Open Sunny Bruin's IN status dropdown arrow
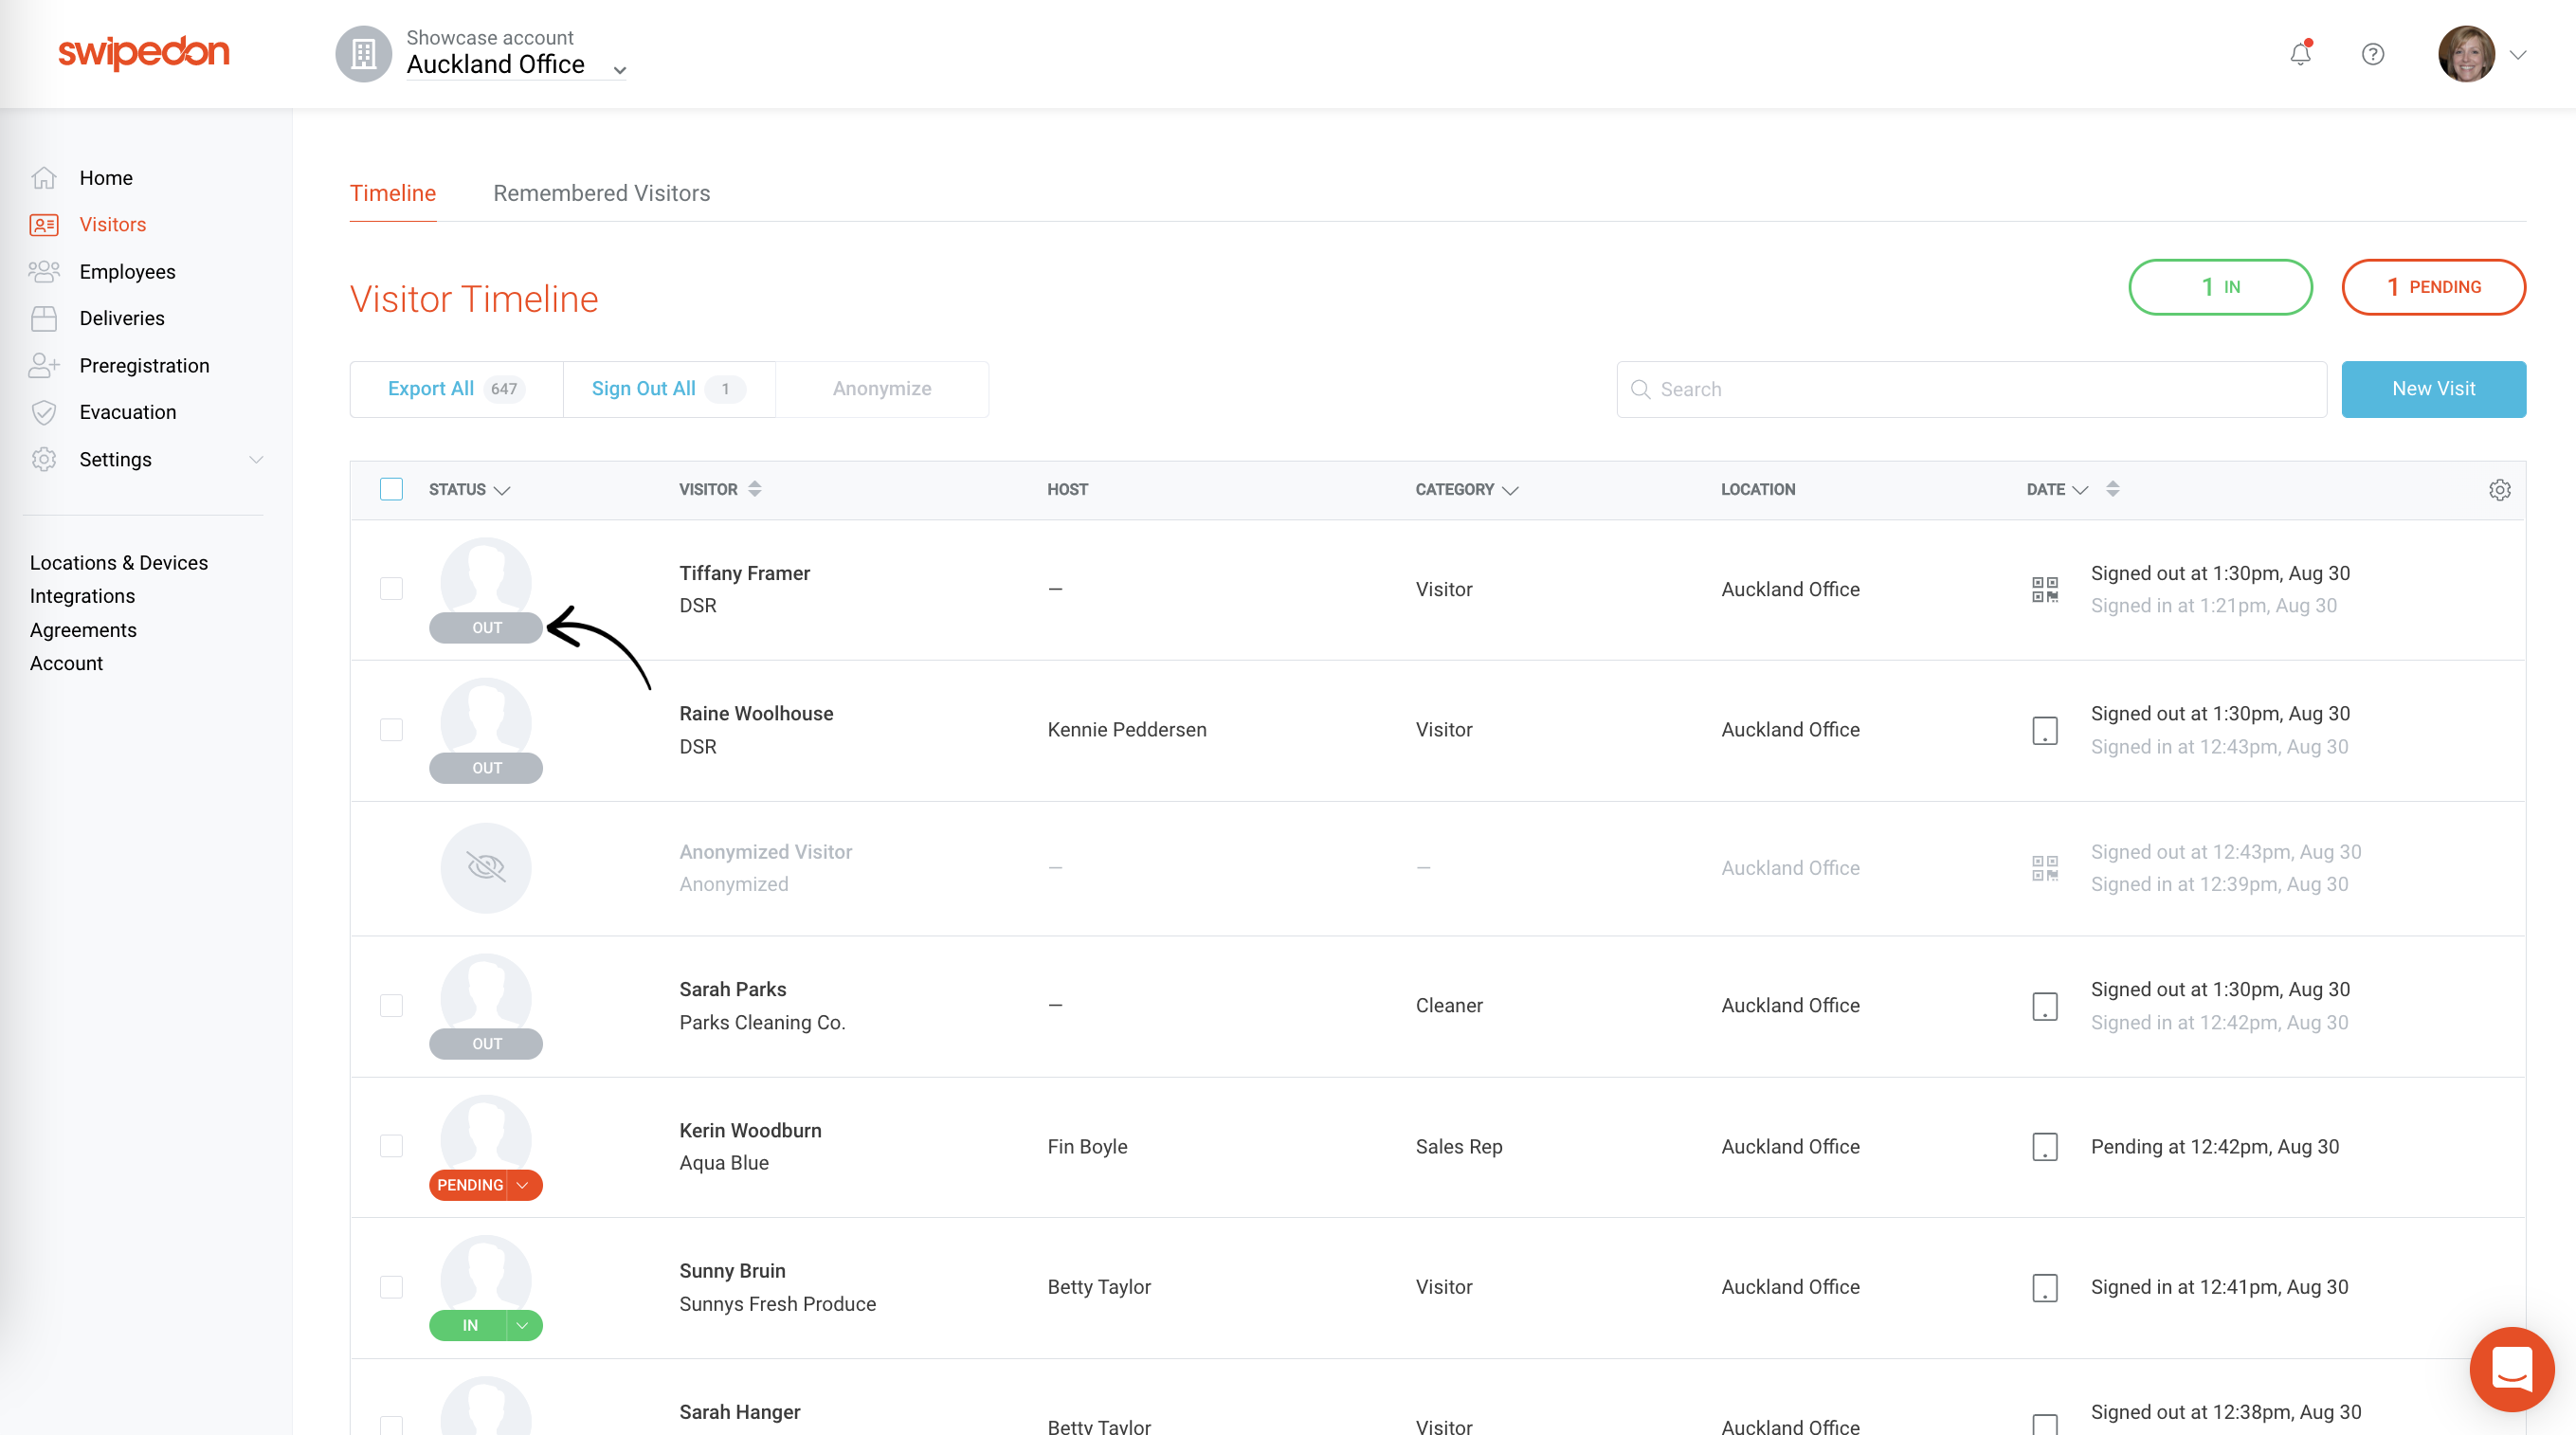 pyautogui.click(x=523, y=1326)
